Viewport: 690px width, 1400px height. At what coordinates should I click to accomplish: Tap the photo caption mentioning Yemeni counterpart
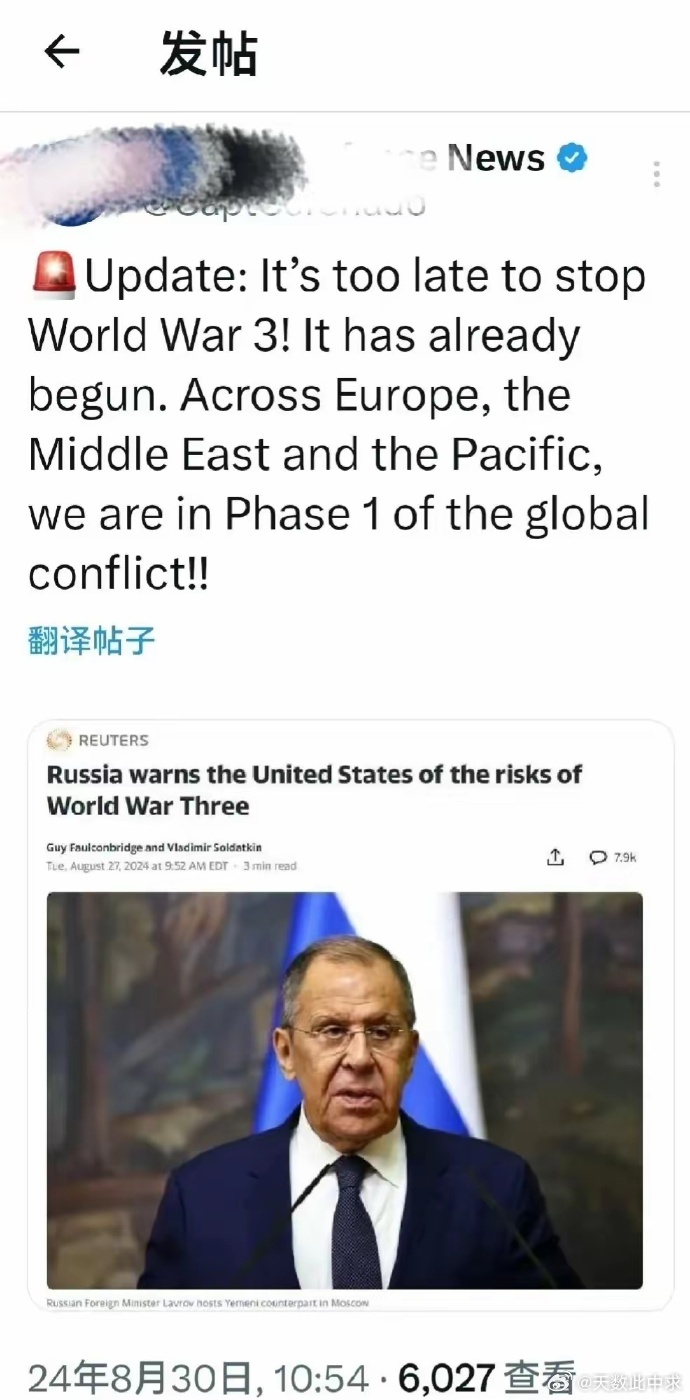(208, 1303)
